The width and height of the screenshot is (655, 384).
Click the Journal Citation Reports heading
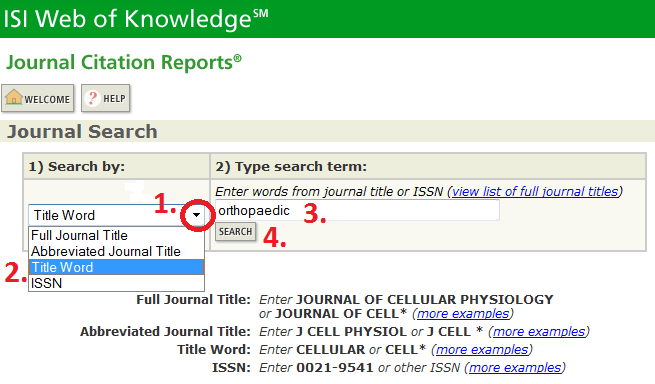[124, 63]
